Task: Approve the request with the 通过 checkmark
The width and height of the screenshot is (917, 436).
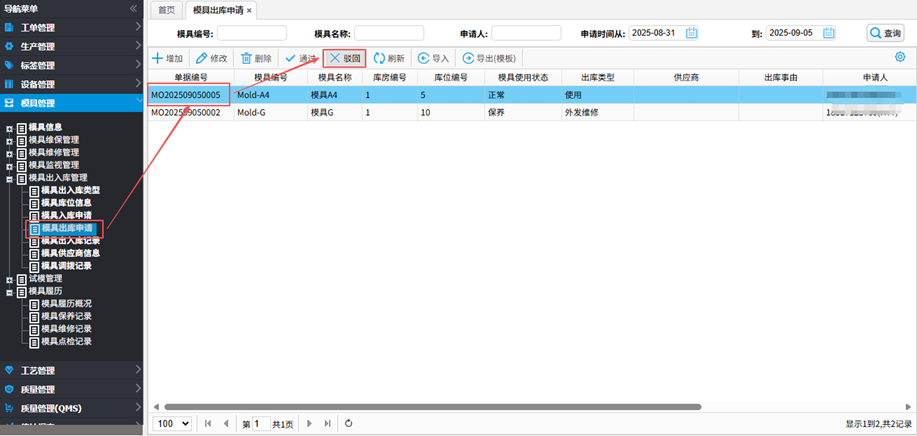Action: point(291,59)
